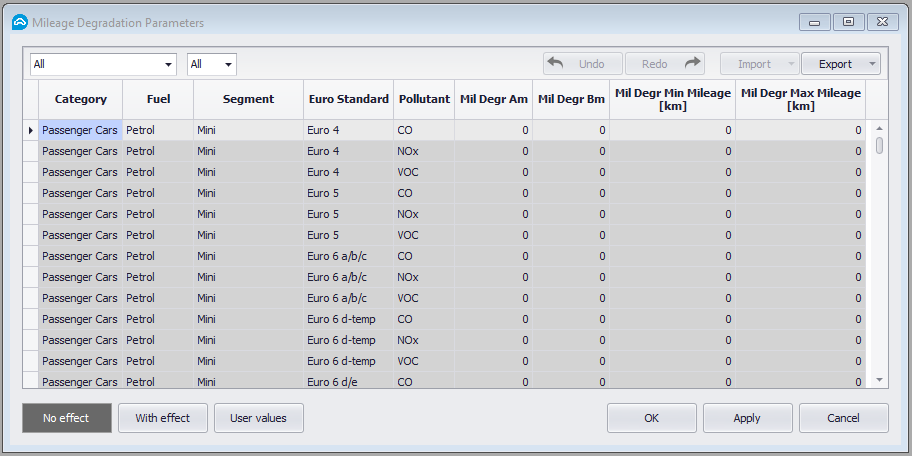Click the row indicator arrow of first row

click(31, 130)
